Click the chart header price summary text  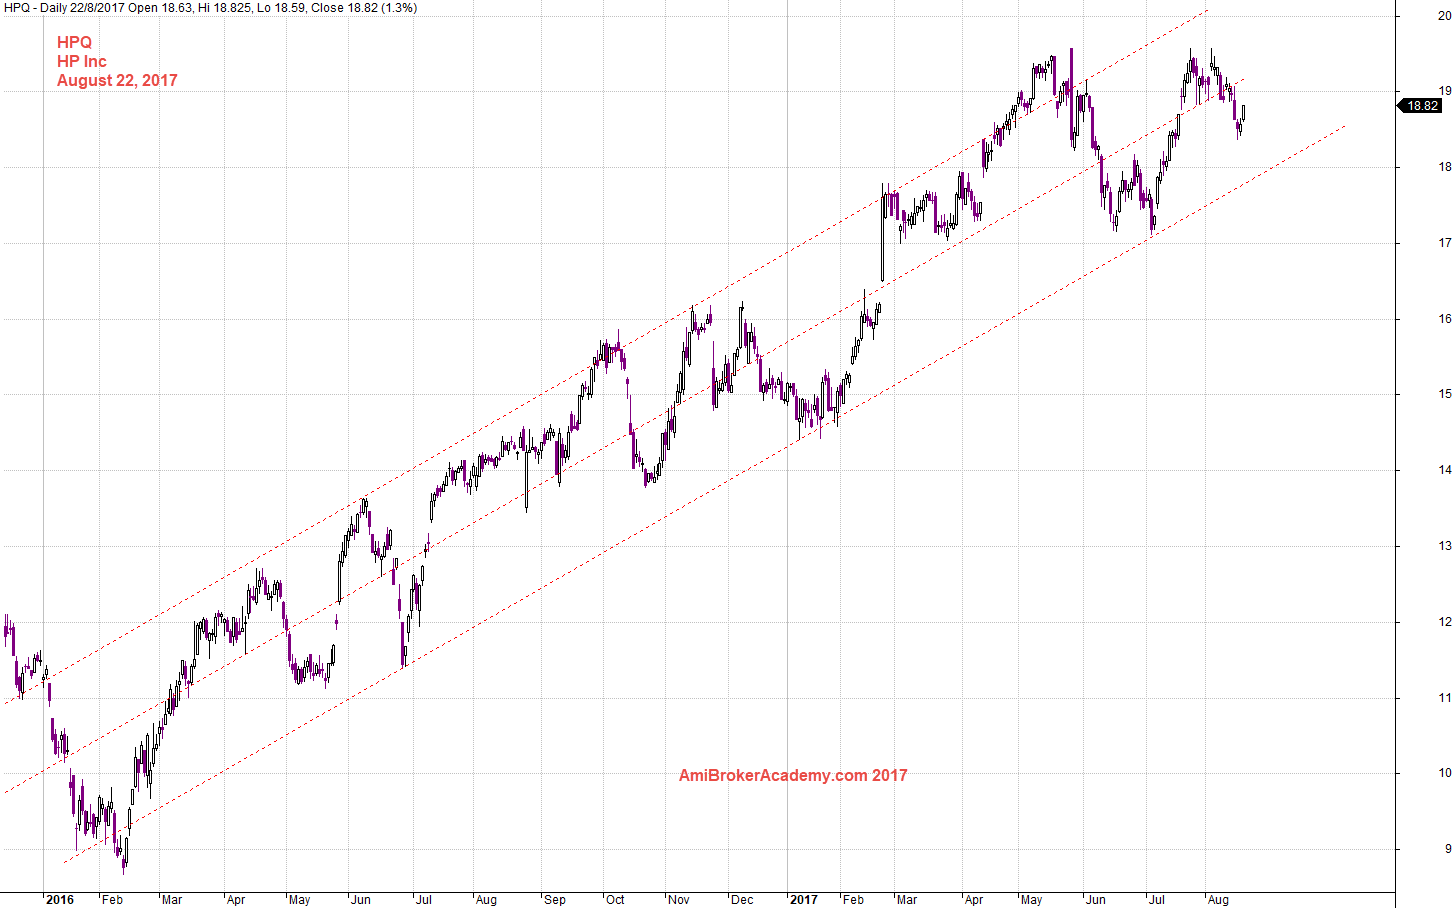(211, 8)
